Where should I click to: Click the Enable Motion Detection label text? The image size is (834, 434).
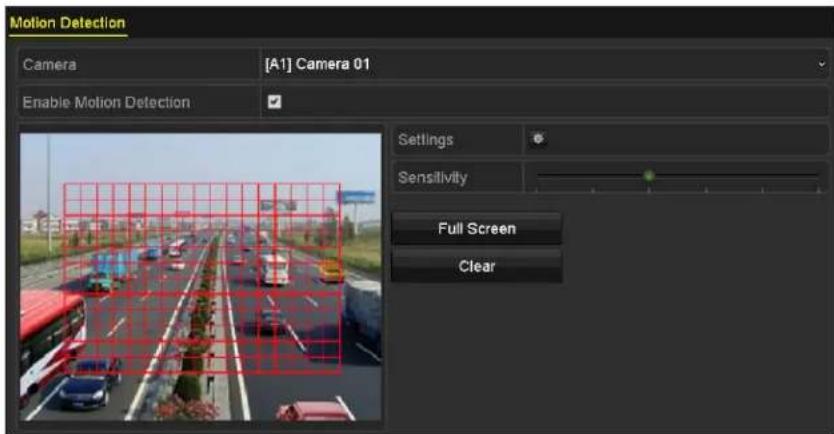[106, 102]
